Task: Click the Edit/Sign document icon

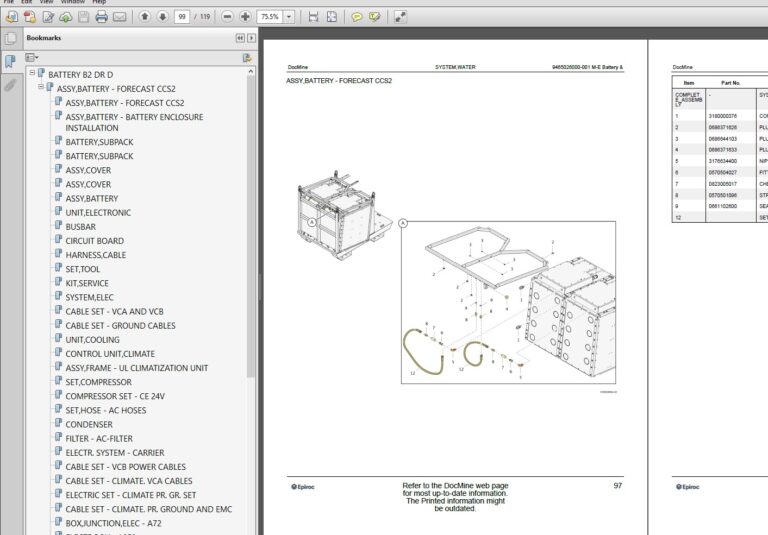Action: click(48, 17)
